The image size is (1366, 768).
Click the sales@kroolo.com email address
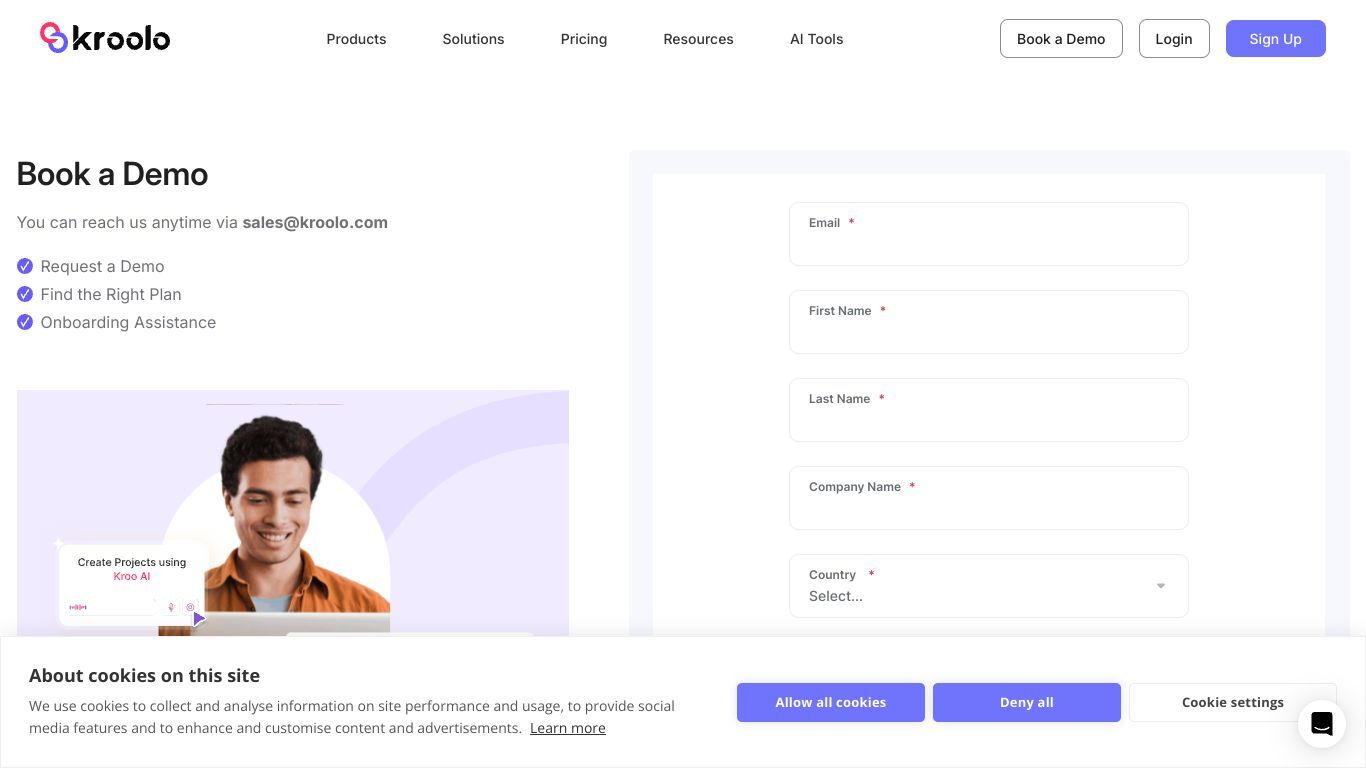[315, 222]
